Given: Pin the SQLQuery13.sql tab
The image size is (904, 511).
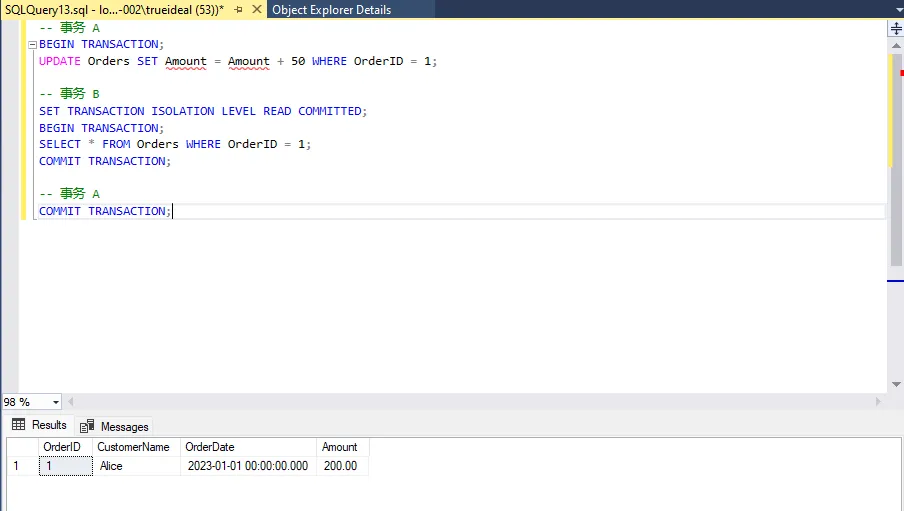Looking at the screenshot, I should pos(238,10).
